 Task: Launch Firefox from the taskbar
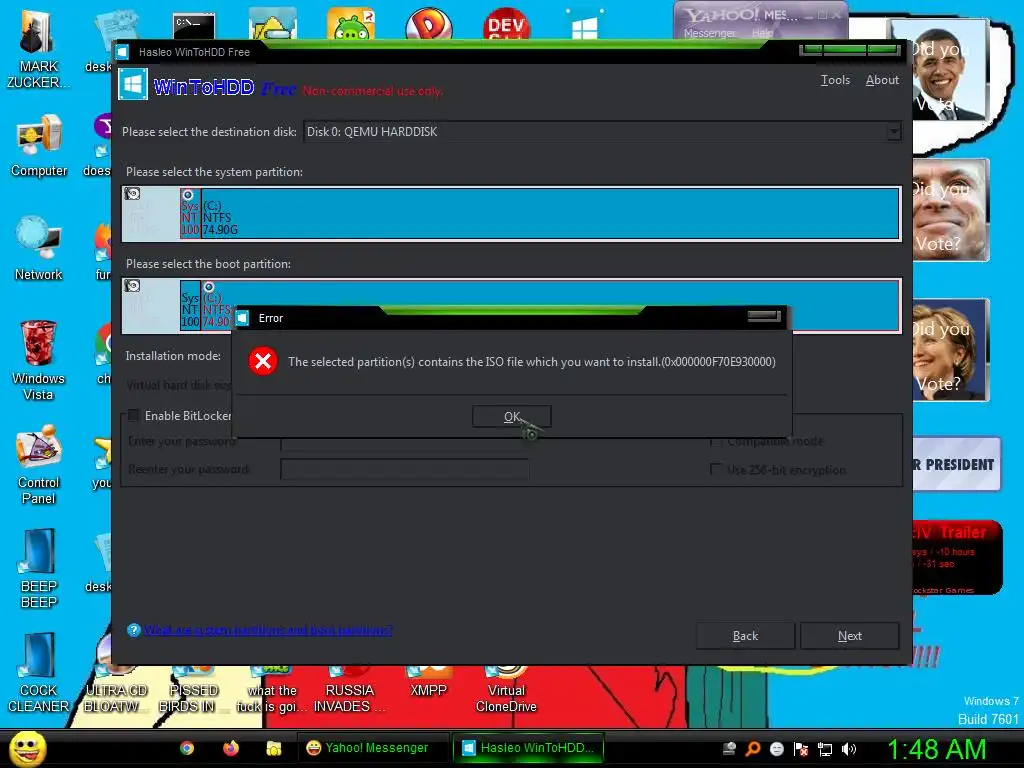pos(231,748)
